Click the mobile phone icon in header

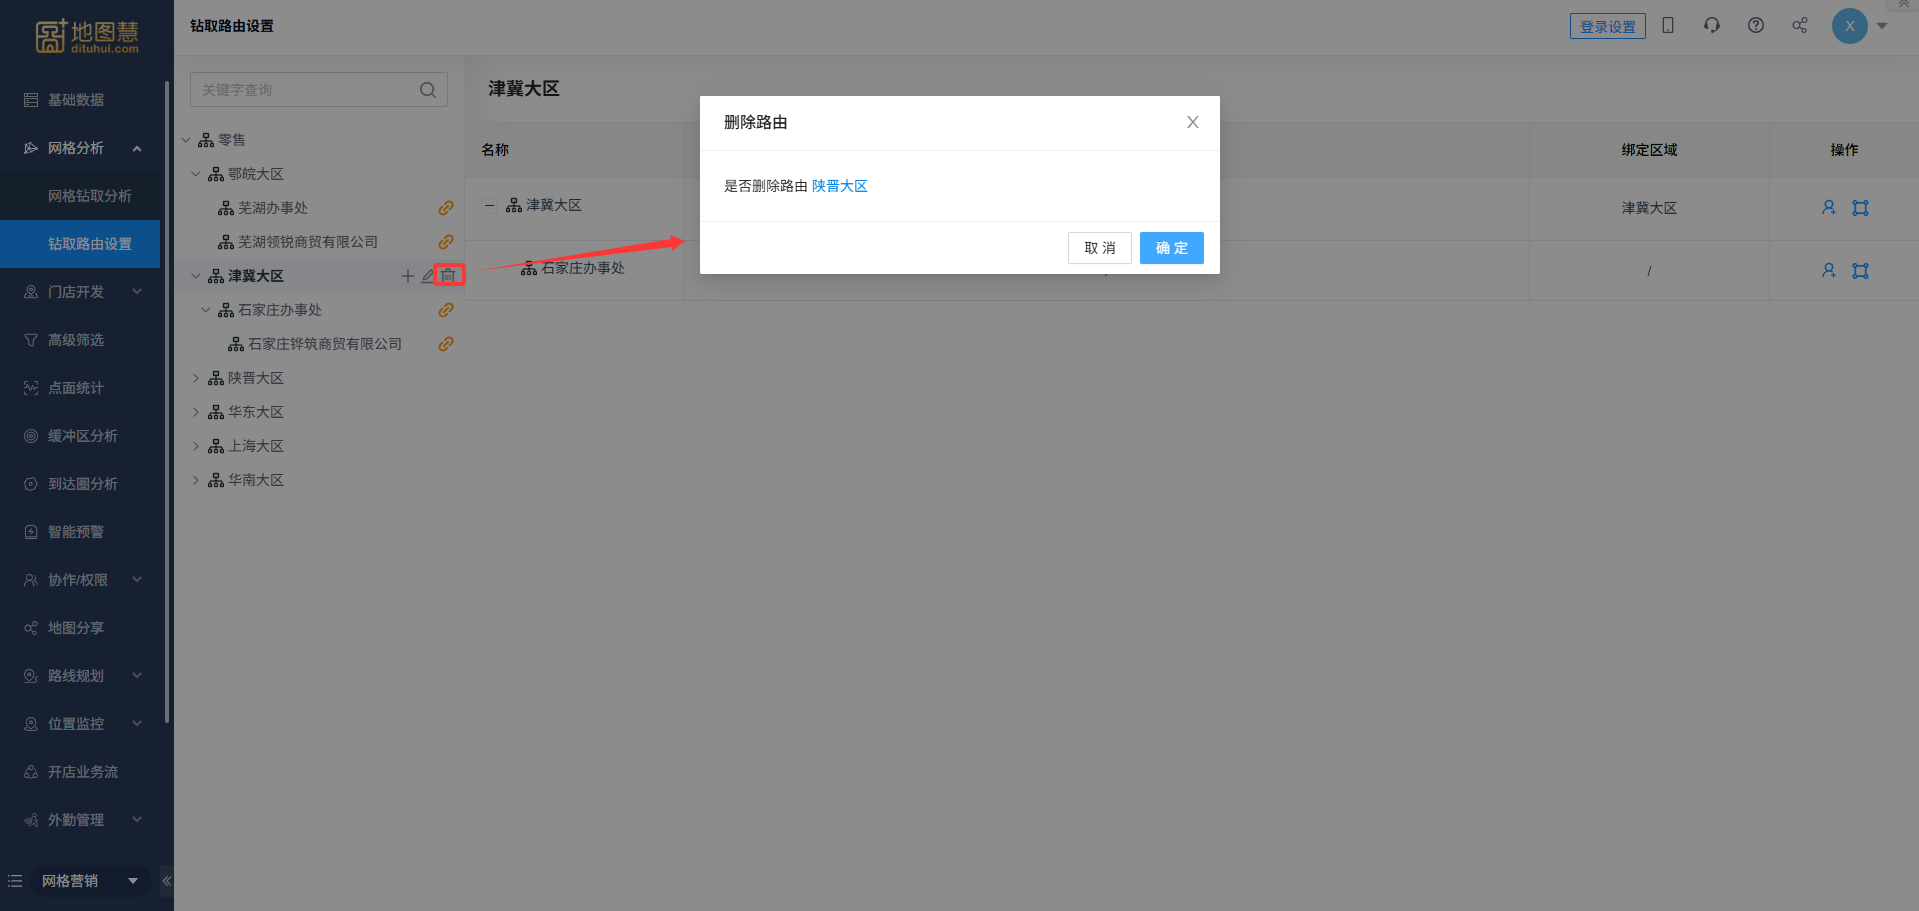[1668, 26]
